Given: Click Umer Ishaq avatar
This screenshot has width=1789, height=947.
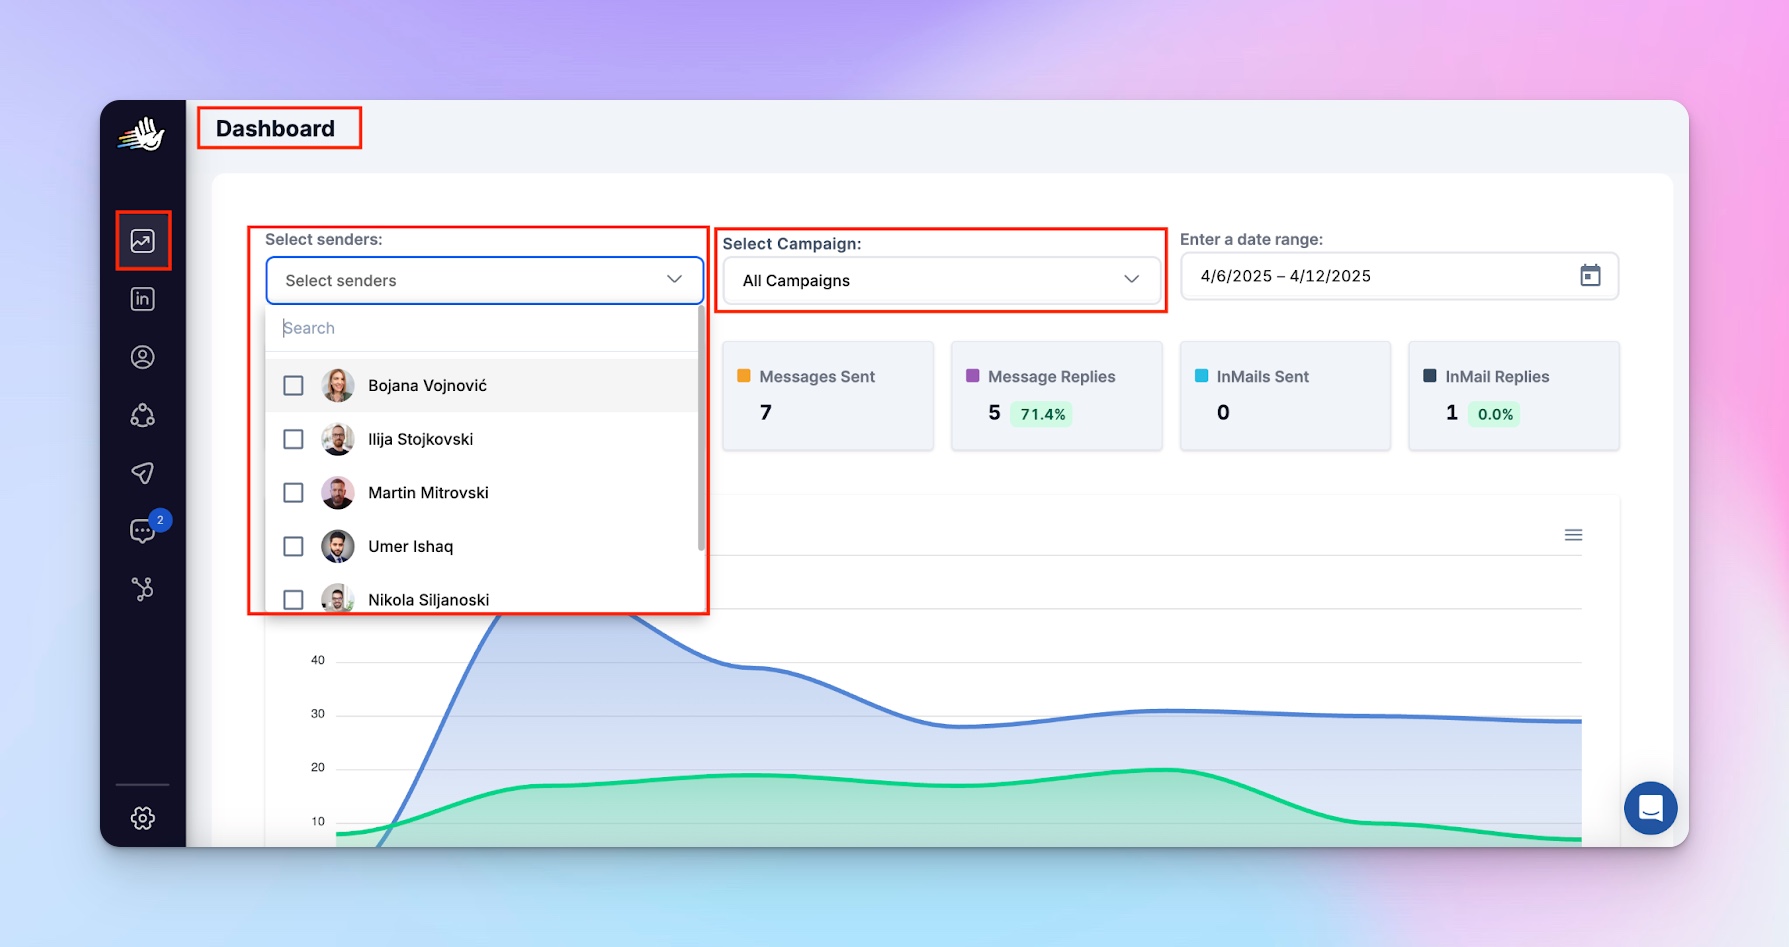Looking at the screenshot, I should [x=338, y=547].
